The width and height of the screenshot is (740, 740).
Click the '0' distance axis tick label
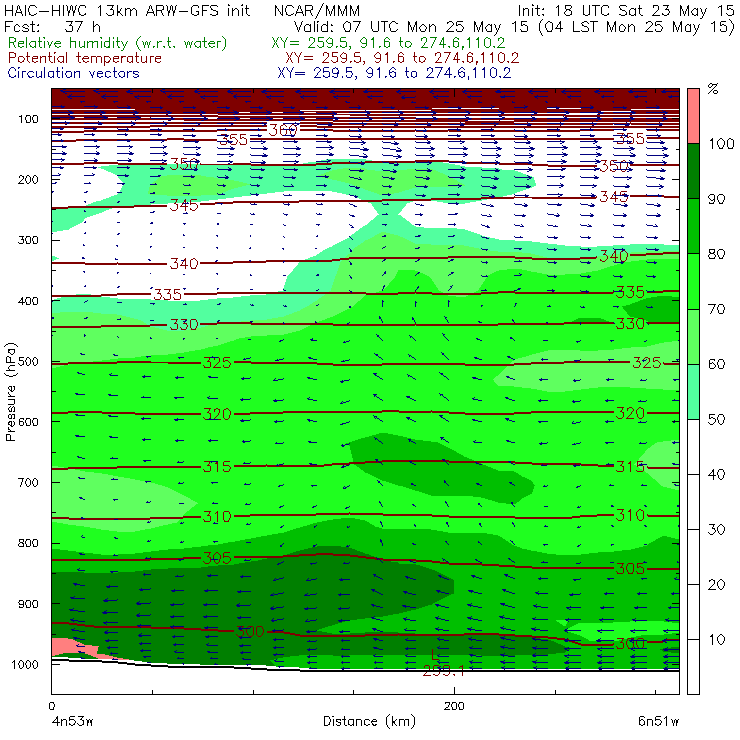click(52, 706)
